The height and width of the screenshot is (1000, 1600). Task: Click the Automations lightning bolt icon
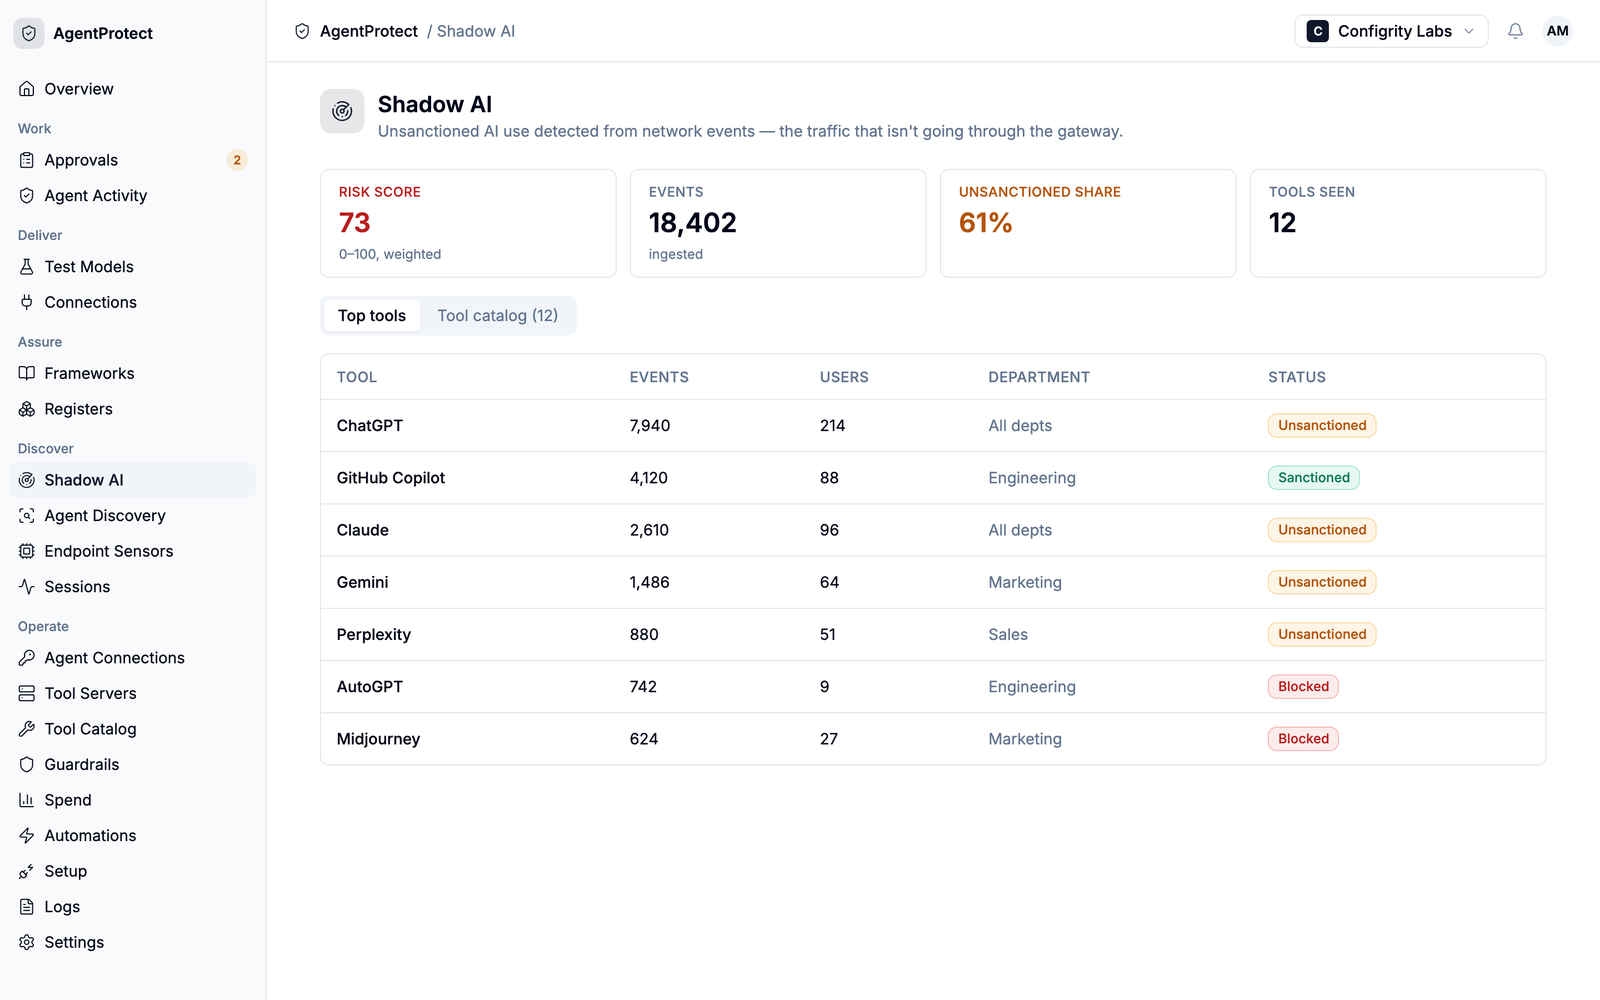pyautogui.click(x=27, y=836)
